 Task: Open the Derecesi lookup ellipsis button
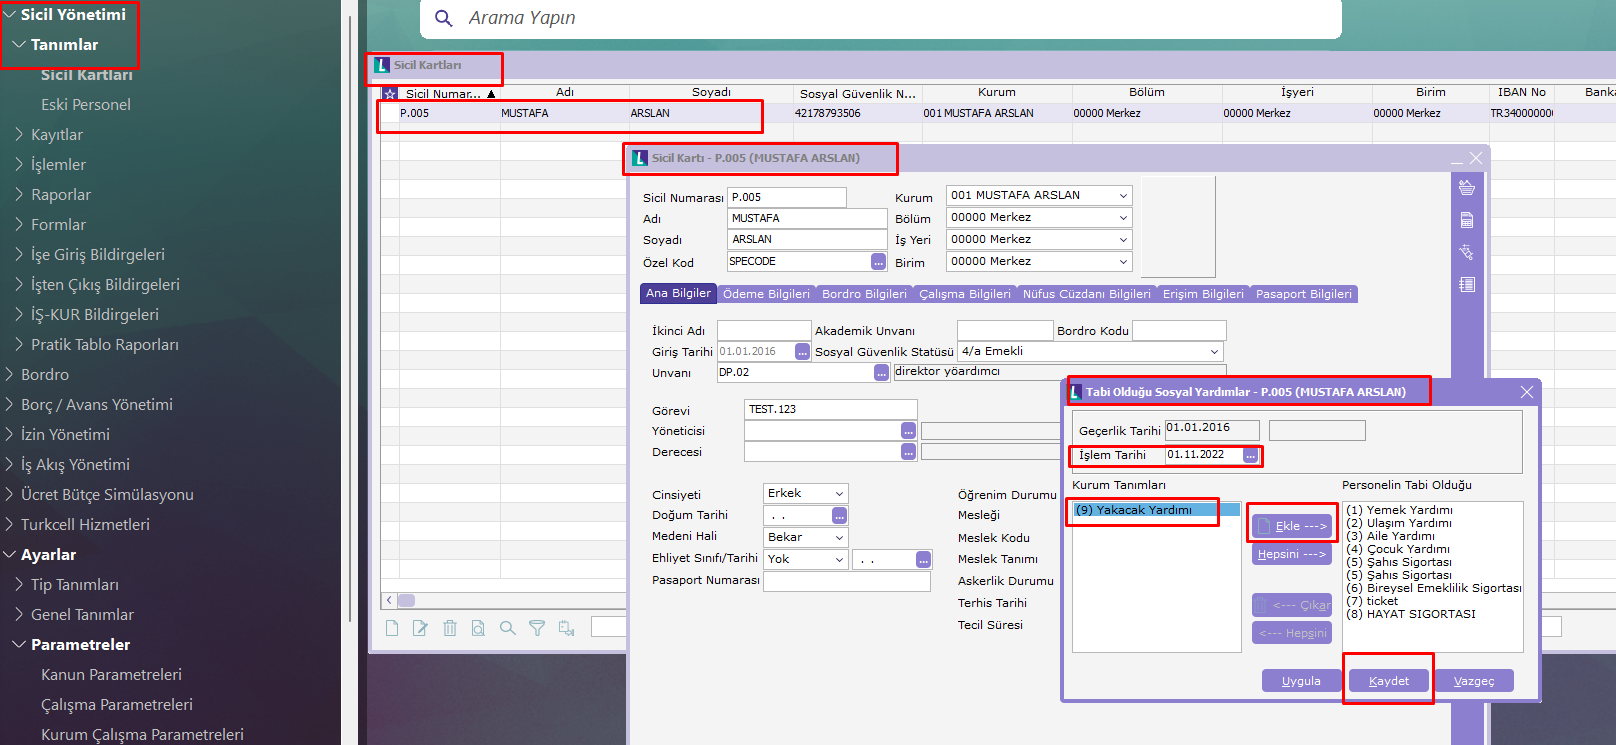(908, 452)
